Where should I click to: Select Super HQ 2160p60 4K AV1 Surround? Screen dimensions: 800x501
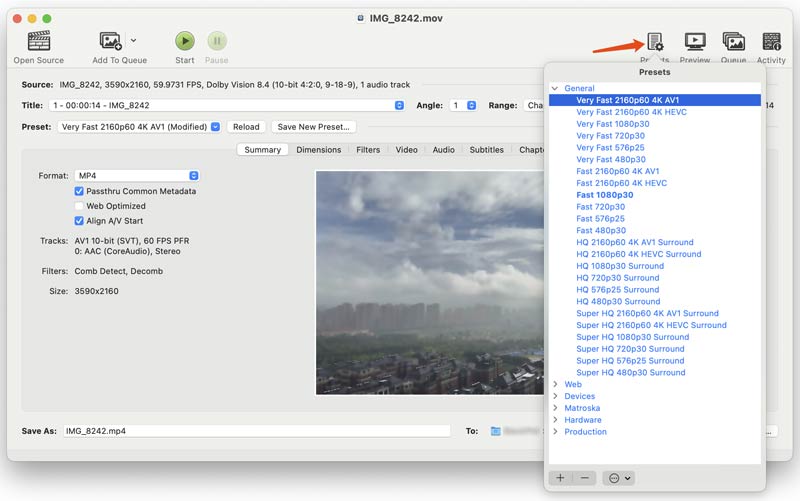(x=647, y=313)
